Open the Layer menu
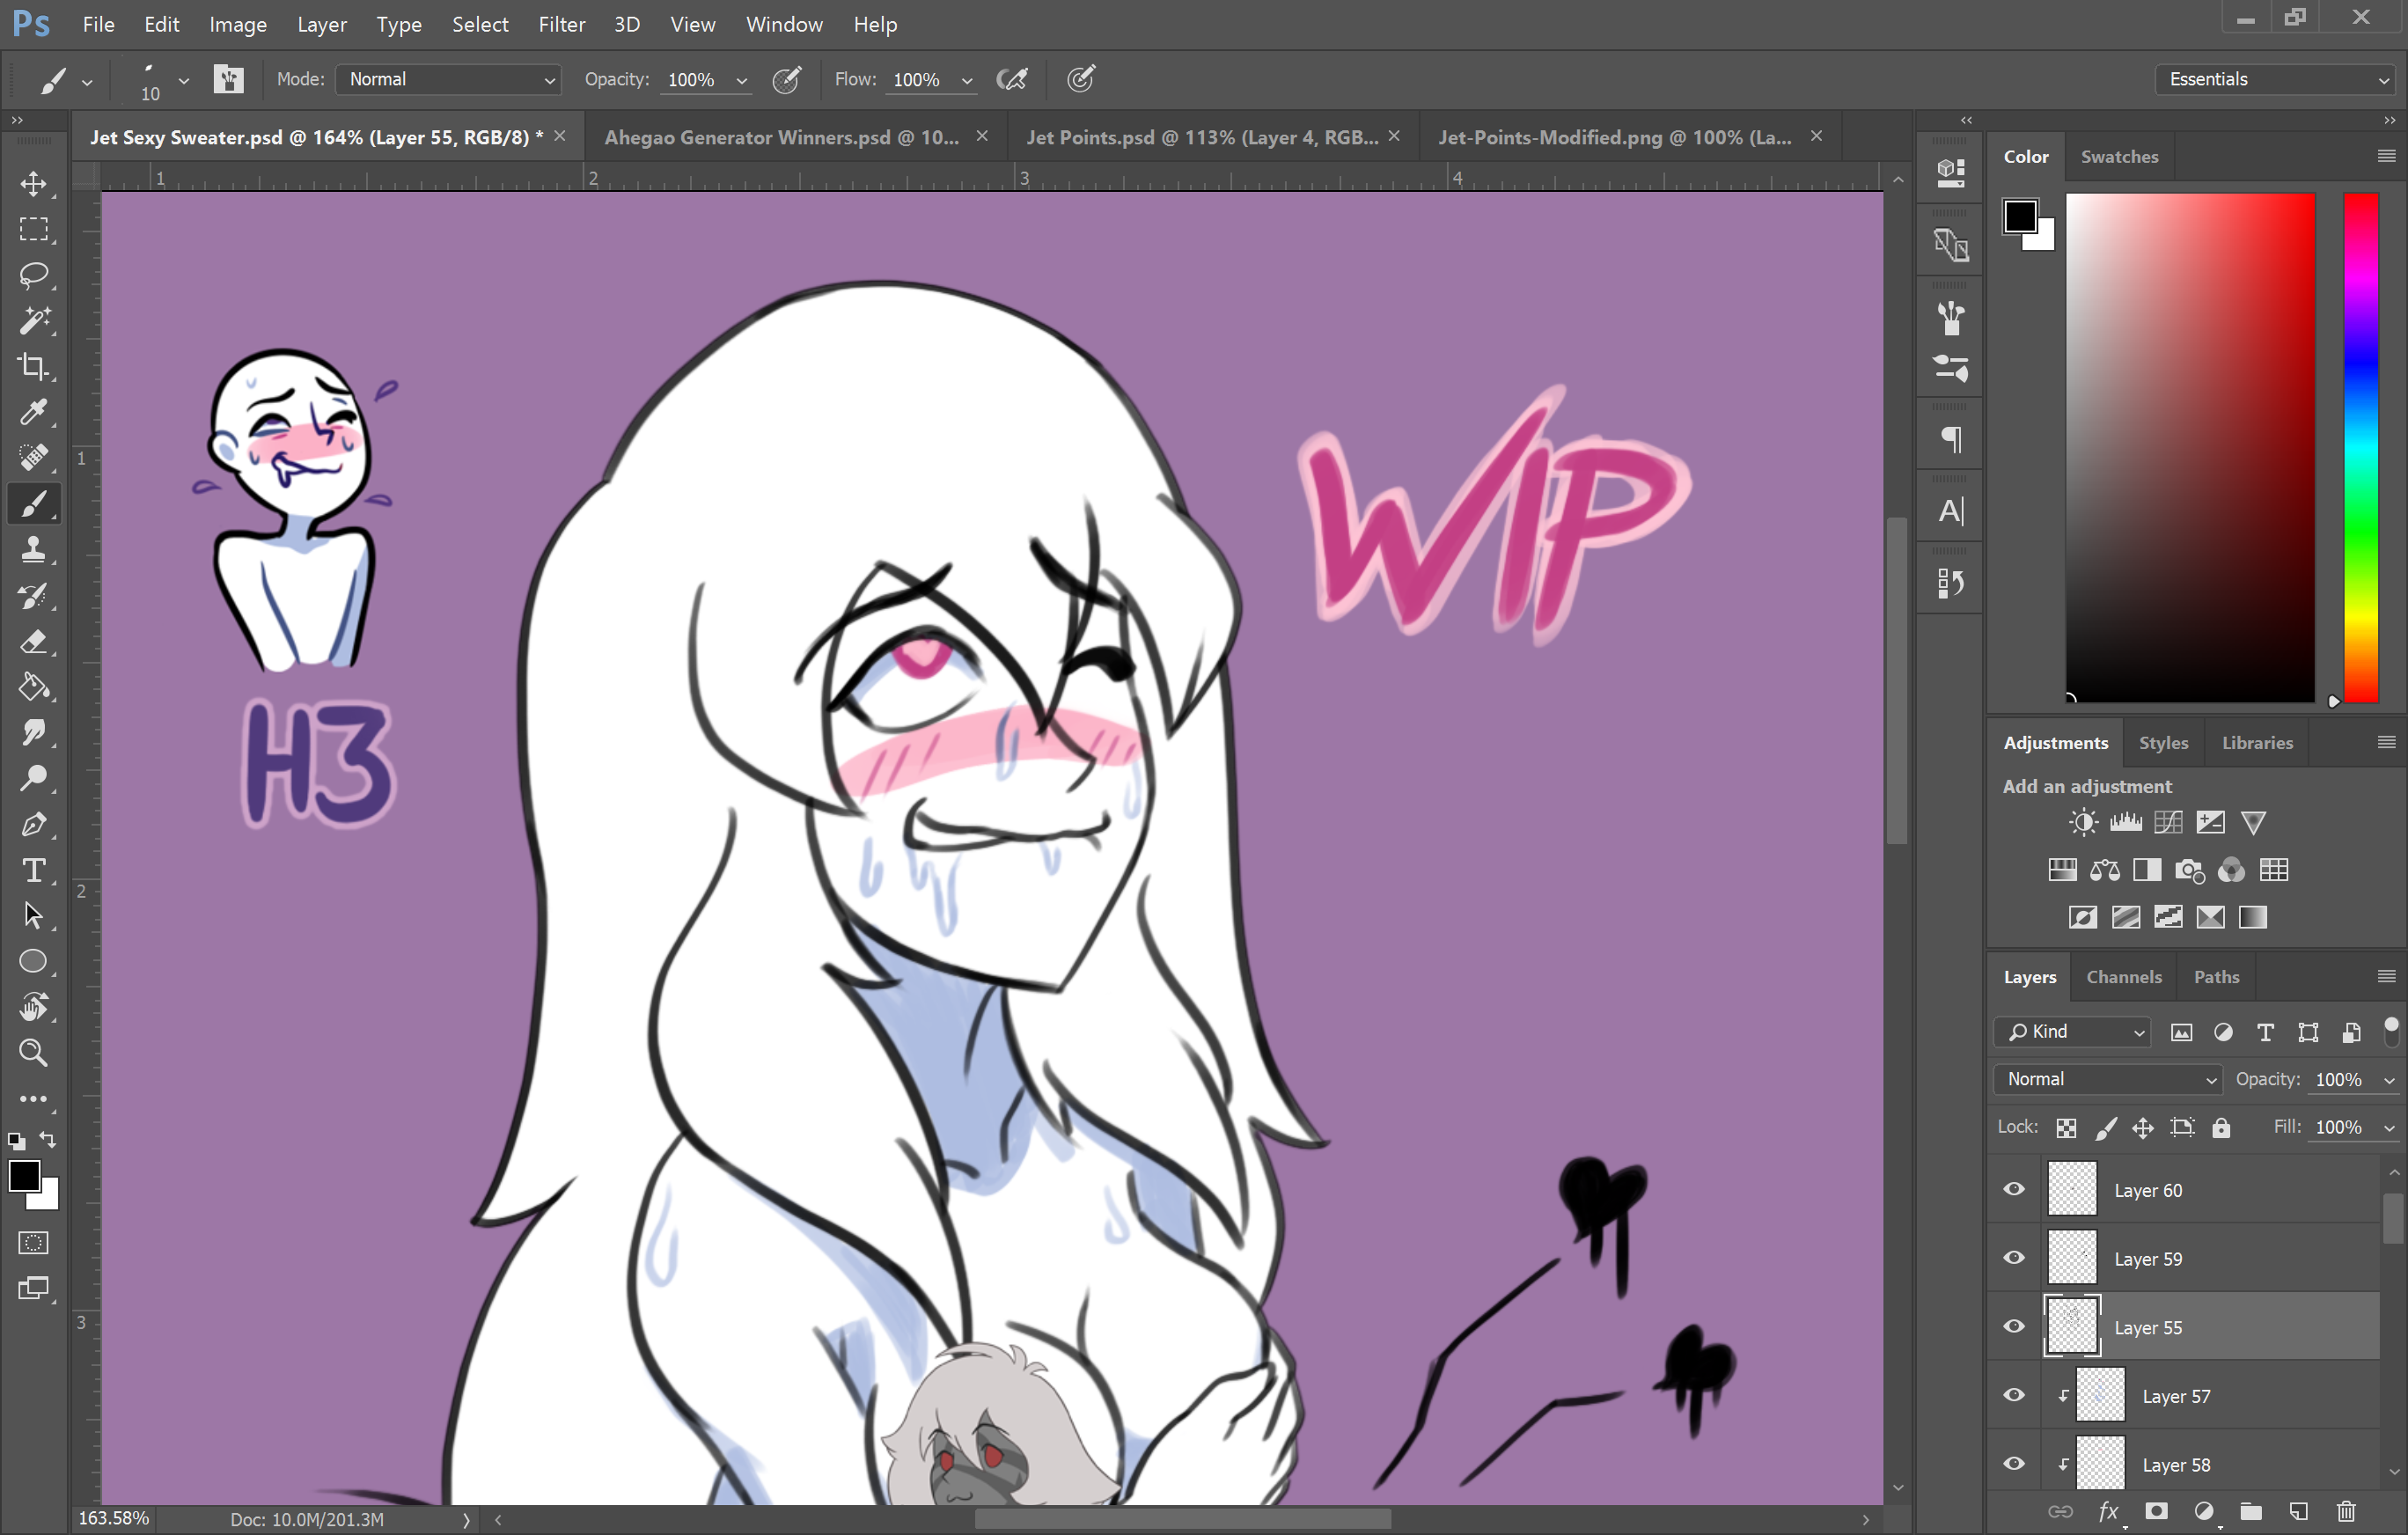 point(322,24)
